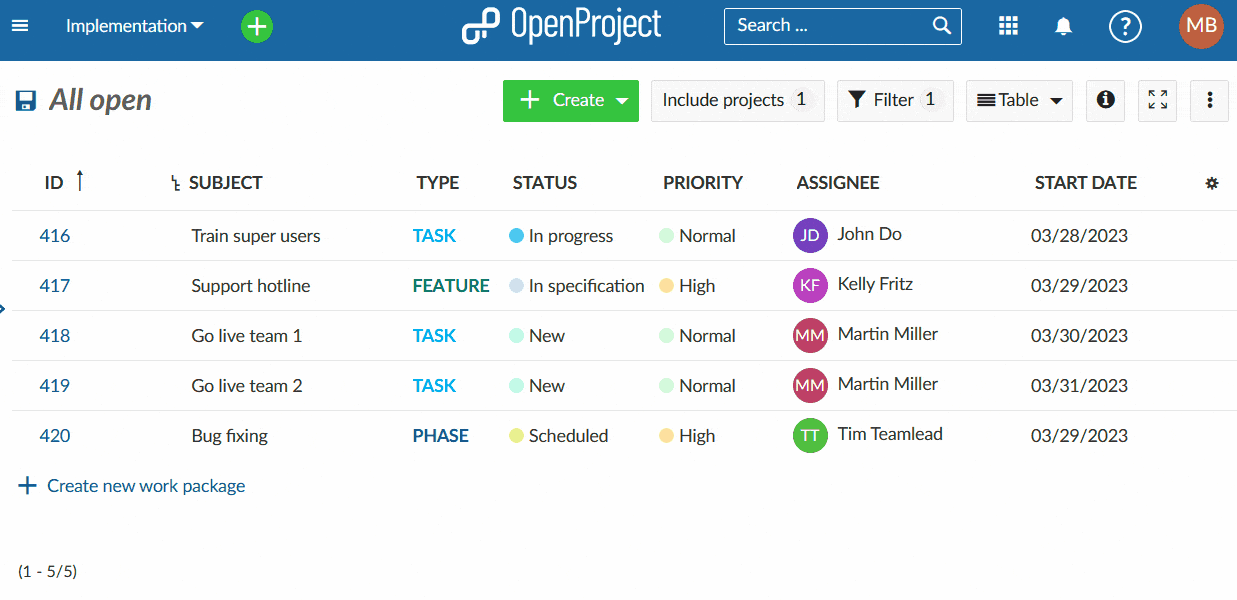The height and width of the screenshot is (600, 1237).
Task: Open the Filter settings
Action: [x=894, y=100]
